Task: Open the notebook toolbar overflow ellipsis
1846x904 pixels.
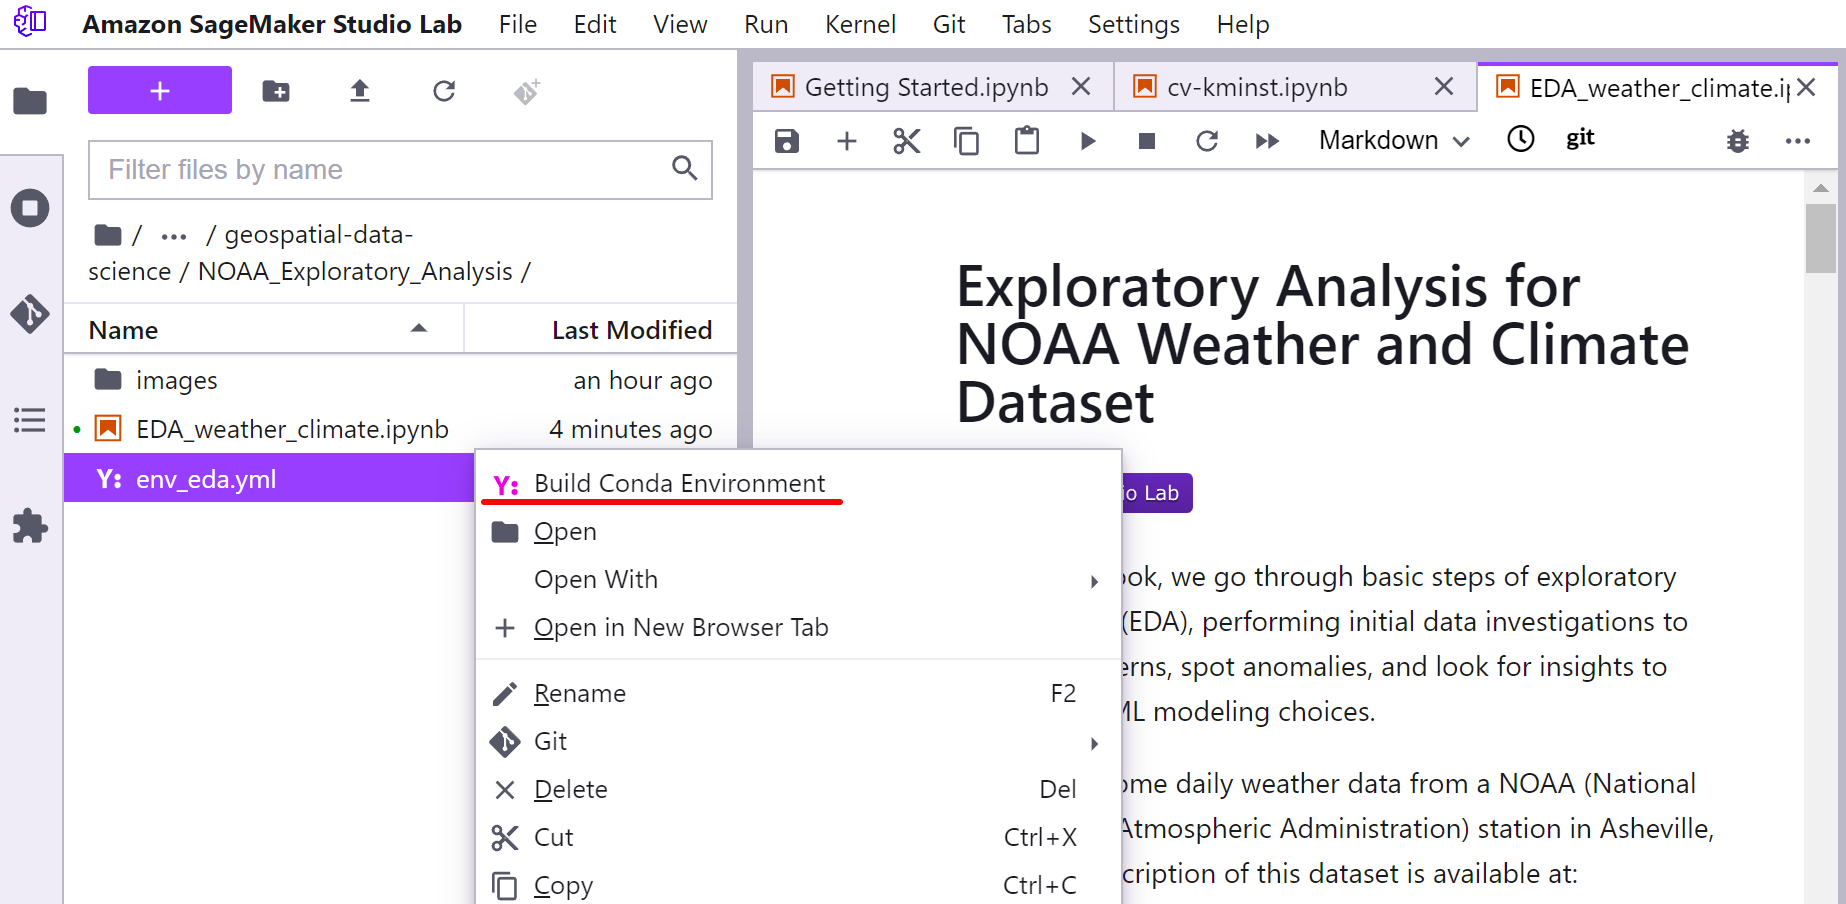Action: (x=1798, y=141)
